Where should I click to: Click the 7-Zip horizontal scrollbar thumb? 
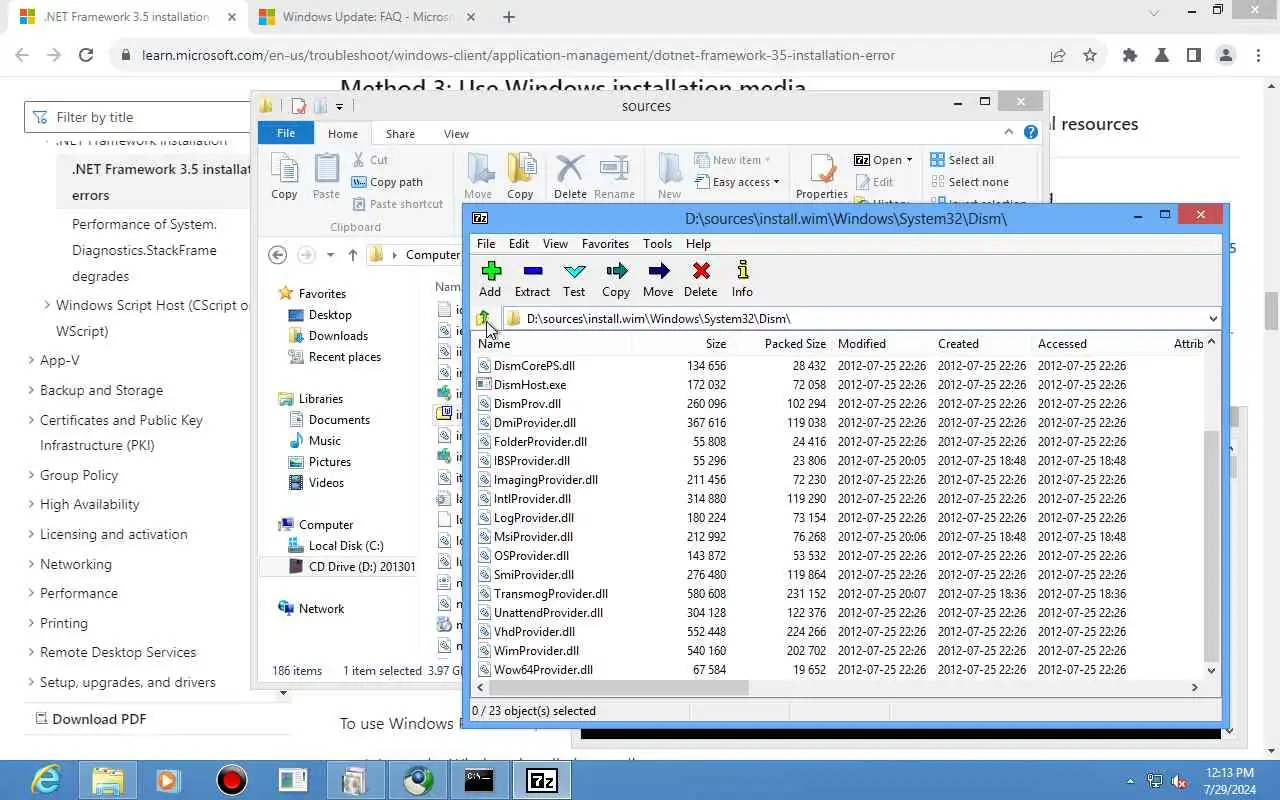[618, 687]
